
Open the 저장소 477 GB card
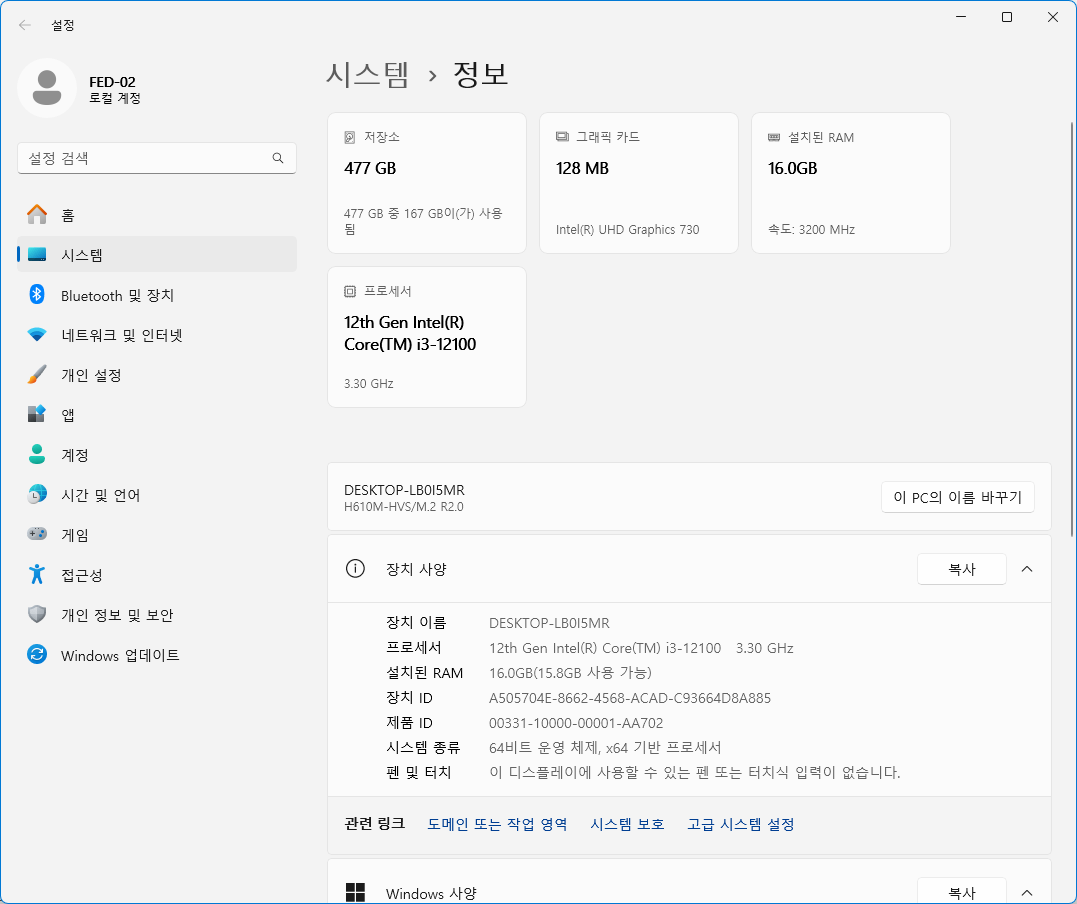coord(427,183)
